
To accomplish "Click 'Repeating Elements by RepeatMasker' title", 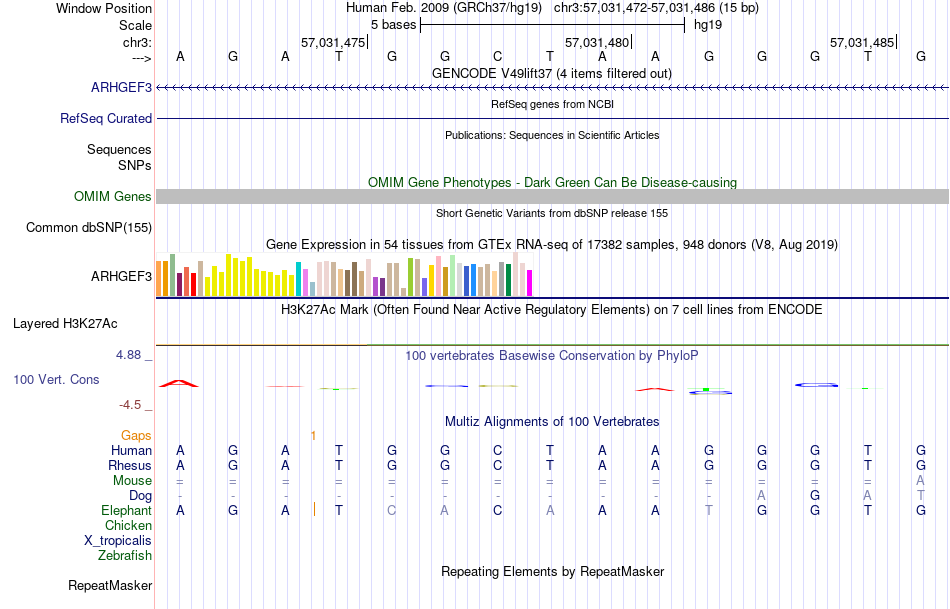I will click(553, 572).
